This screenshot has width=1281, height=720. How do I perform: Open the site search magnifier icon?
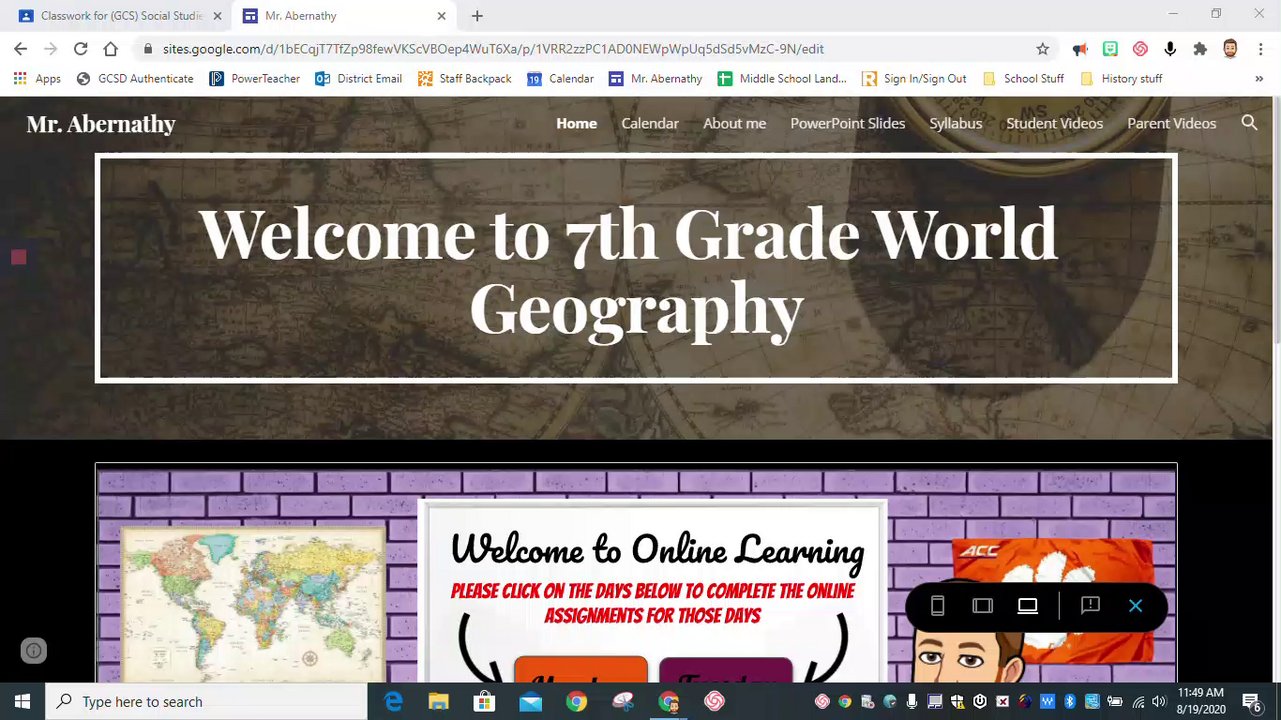coord(1249,123)
